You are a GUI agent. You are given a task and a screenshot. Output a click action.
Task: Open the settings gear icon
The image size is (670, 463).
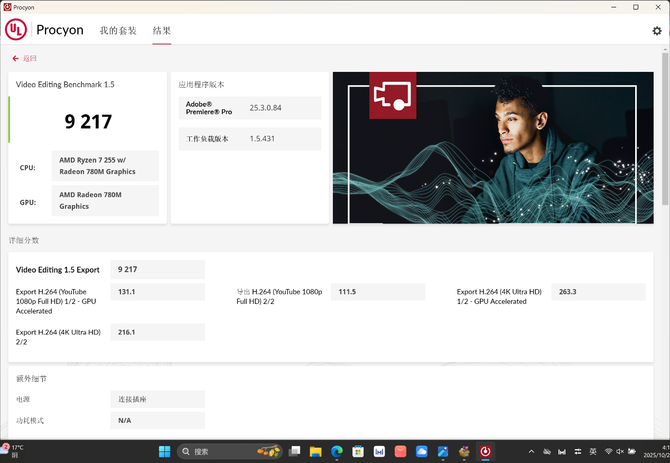coord(656,31)
